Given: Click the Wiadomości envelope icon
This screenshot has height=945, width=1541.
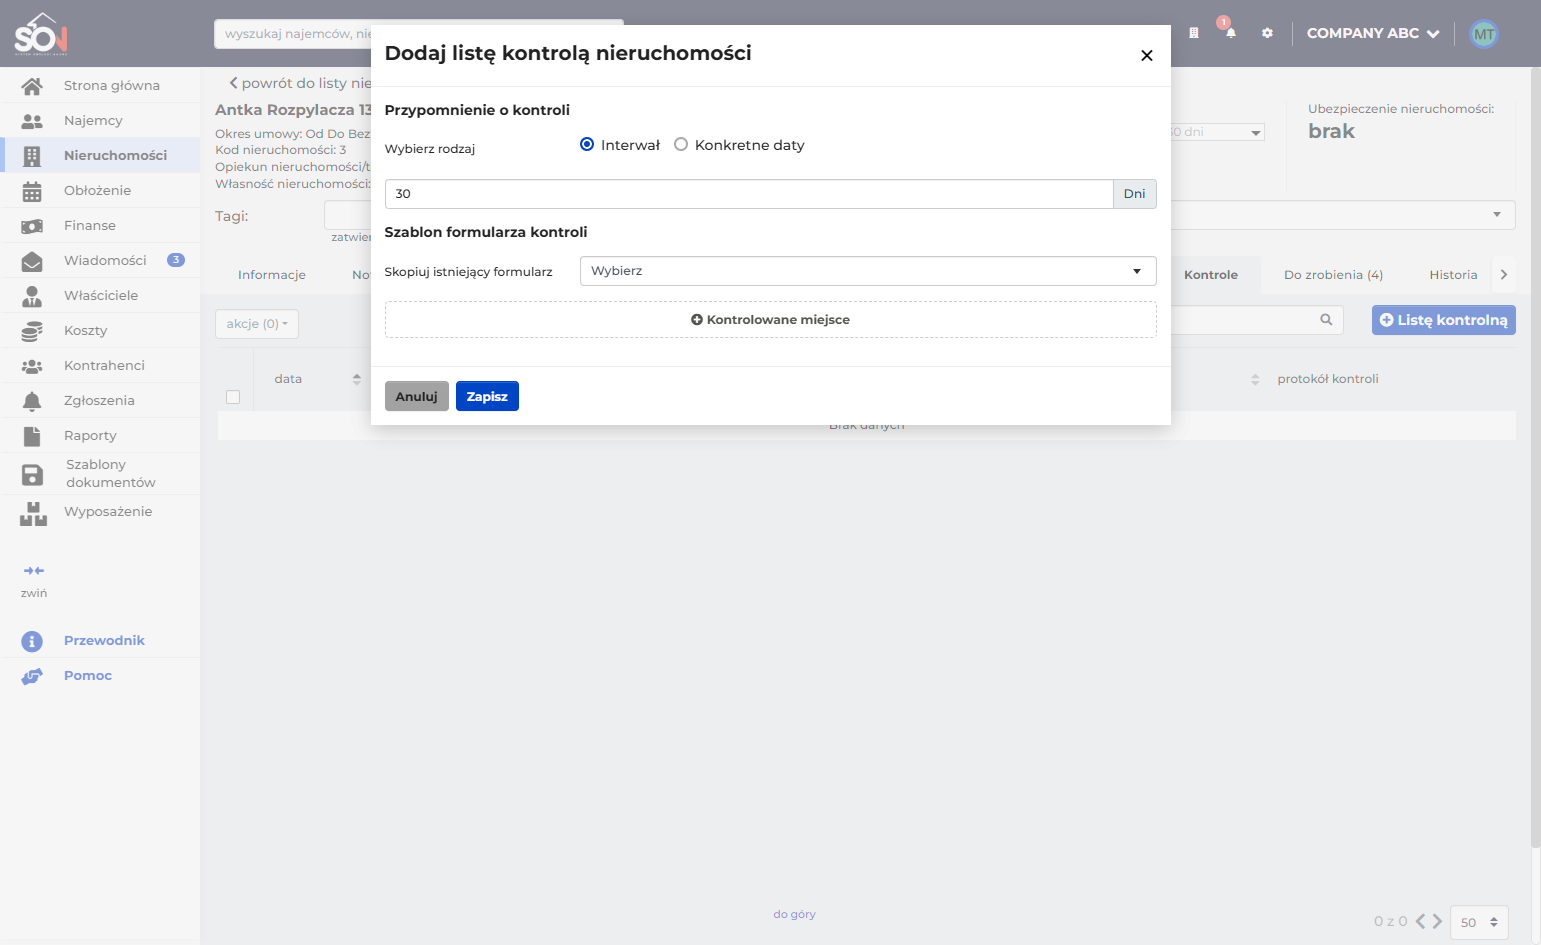Looking at the screenshot, I should 32,261.
